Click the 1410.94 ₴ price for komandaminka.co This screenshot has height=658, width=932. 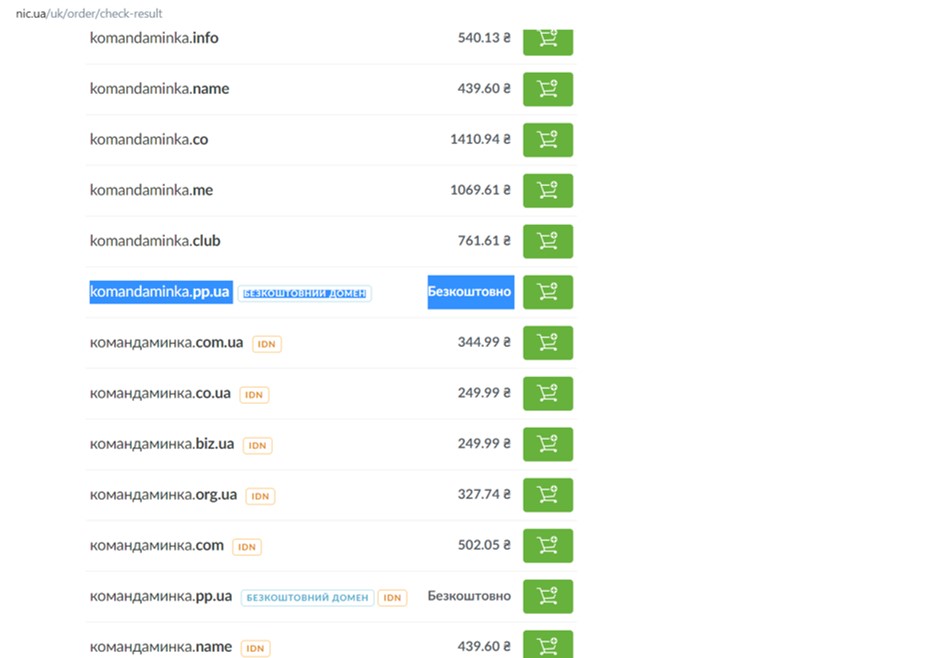[479, 140]
